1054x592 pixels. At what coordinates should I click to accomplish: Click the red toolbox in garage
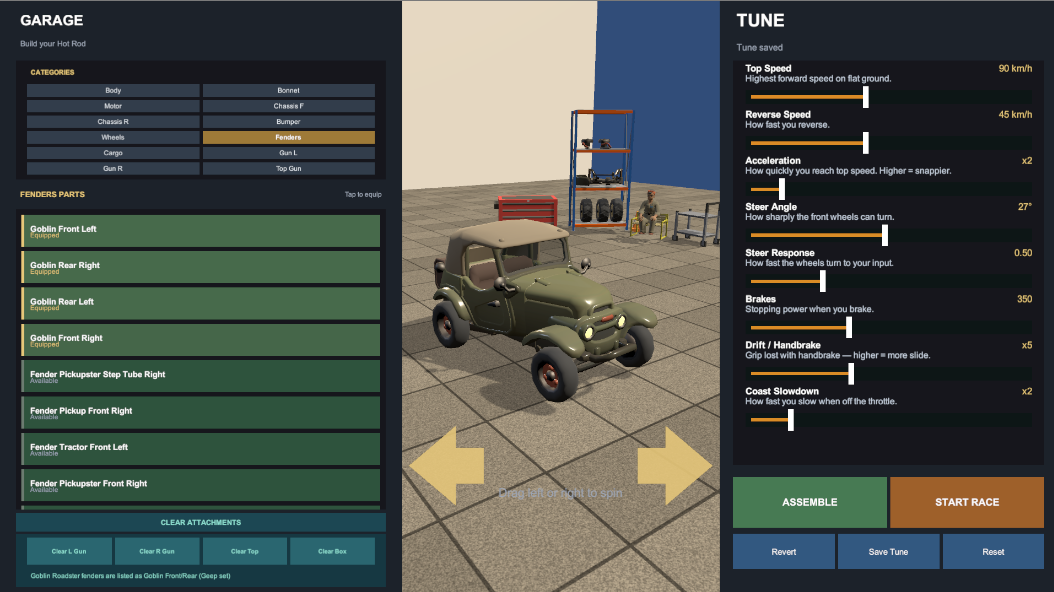pyautogui.click(x=528, y=210)
